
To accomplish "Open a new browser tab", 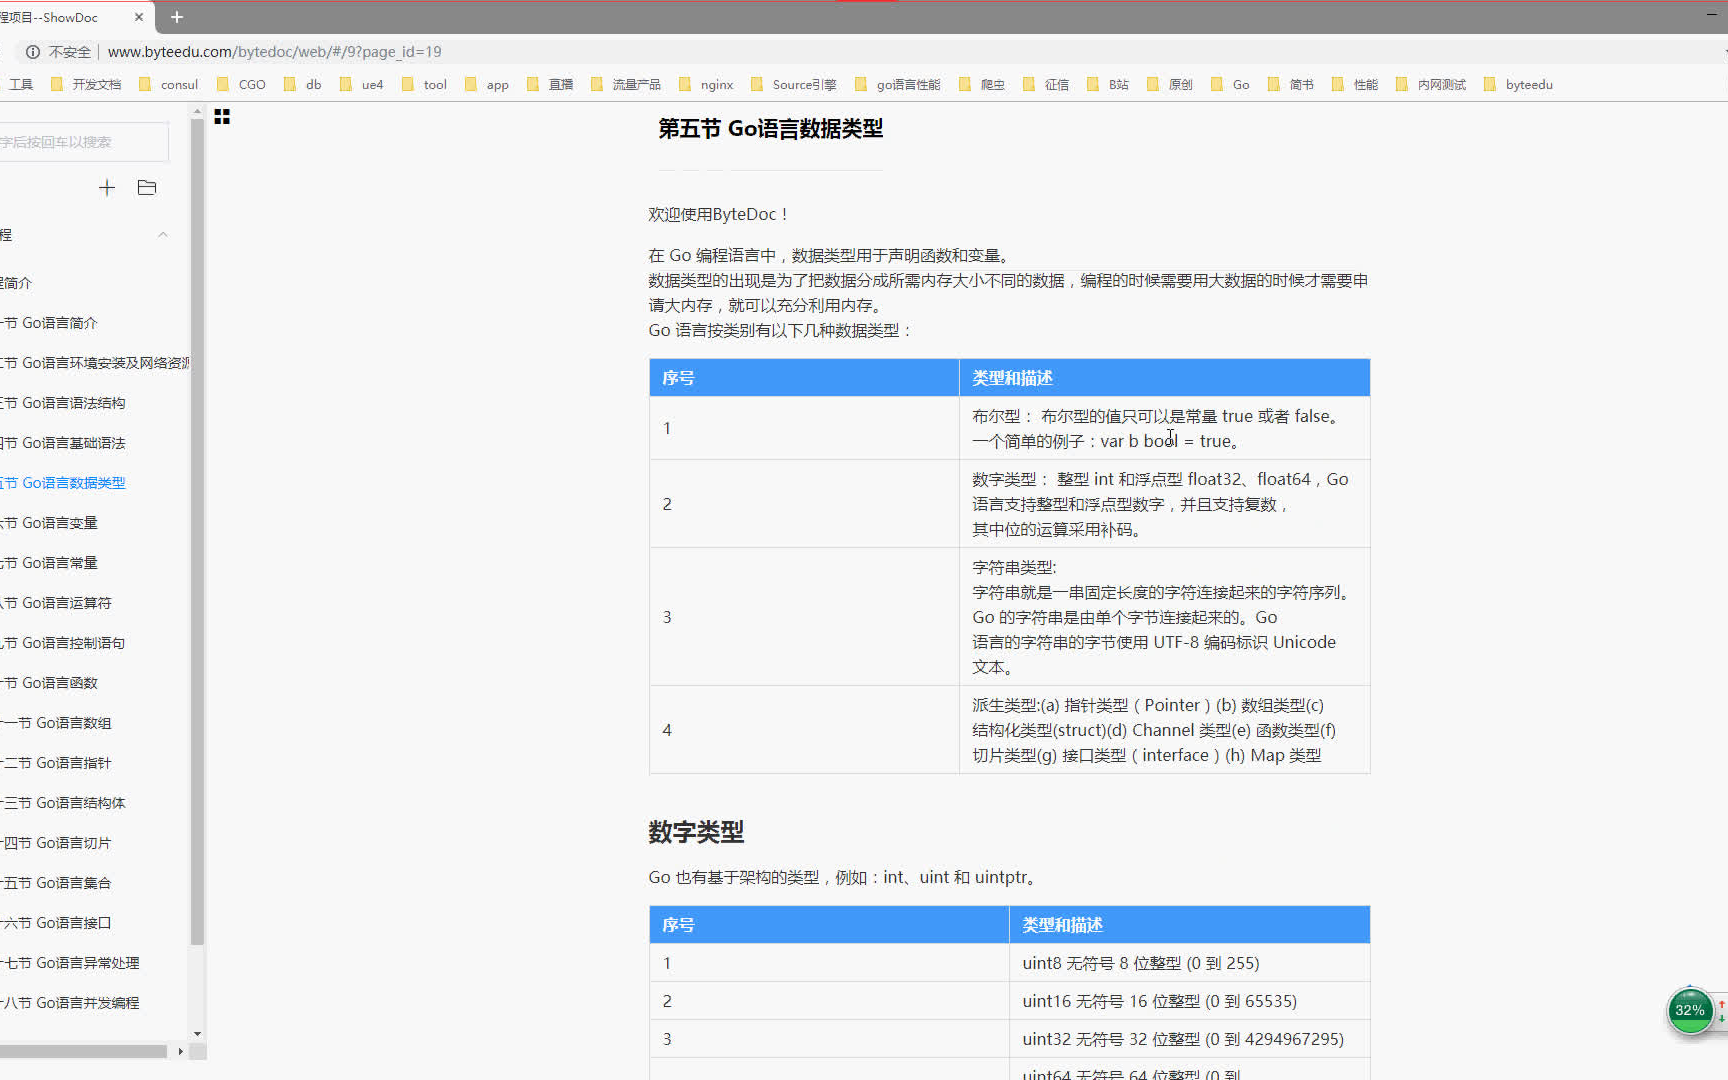I will click(x=177, y=17).
